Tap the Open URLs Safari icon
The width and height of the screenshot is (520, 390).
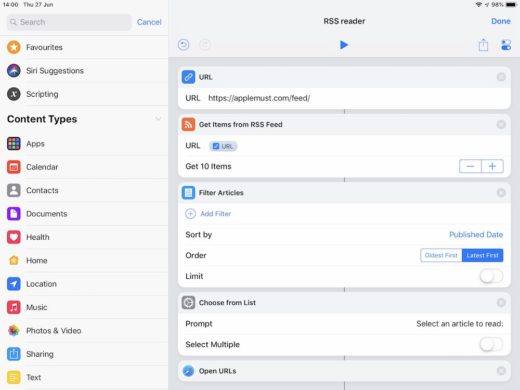188,371
